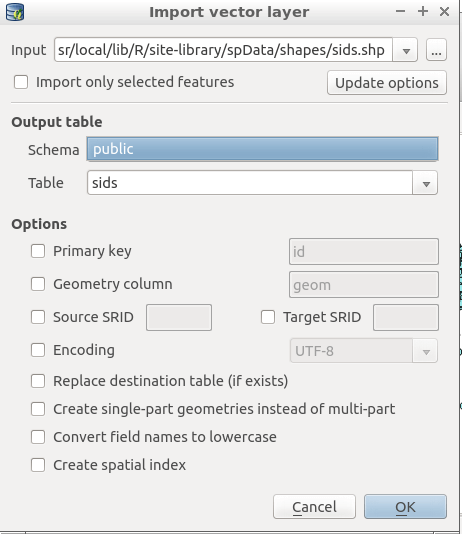Expand the Input layer dropdown arrow
This screenshot has height=534, width=462.
[x=405, y=50]
